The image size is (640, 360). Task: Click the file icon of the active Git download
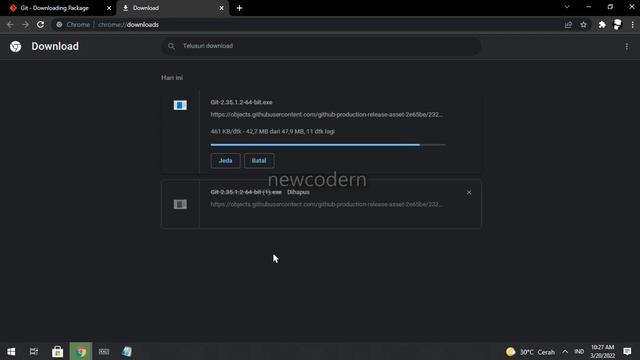180,105
